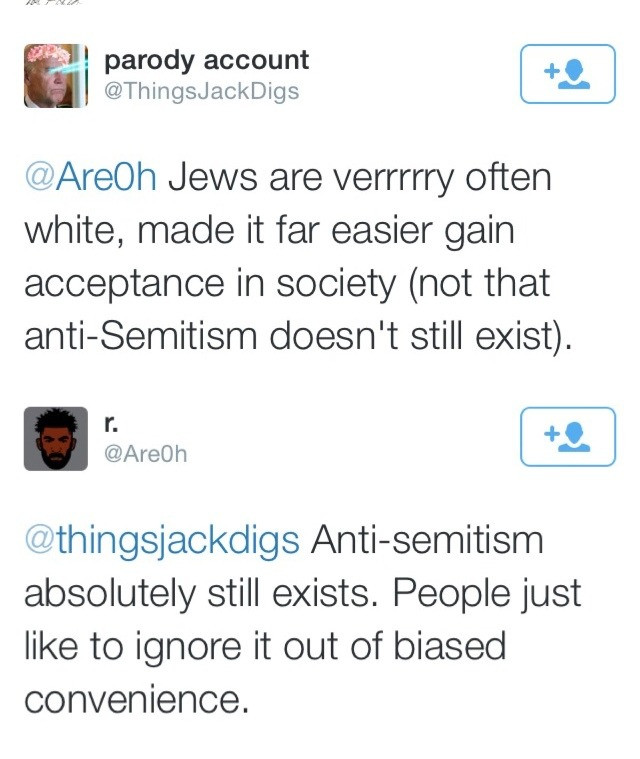This screenshot has height=759, width=640.
Task: Click the "r." display name
Action: tap(113, 423)
